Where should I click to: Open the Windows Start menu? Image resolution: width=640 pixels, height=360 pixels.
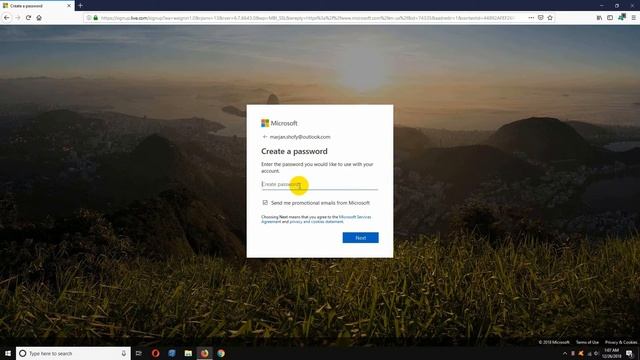coord(7,353)
